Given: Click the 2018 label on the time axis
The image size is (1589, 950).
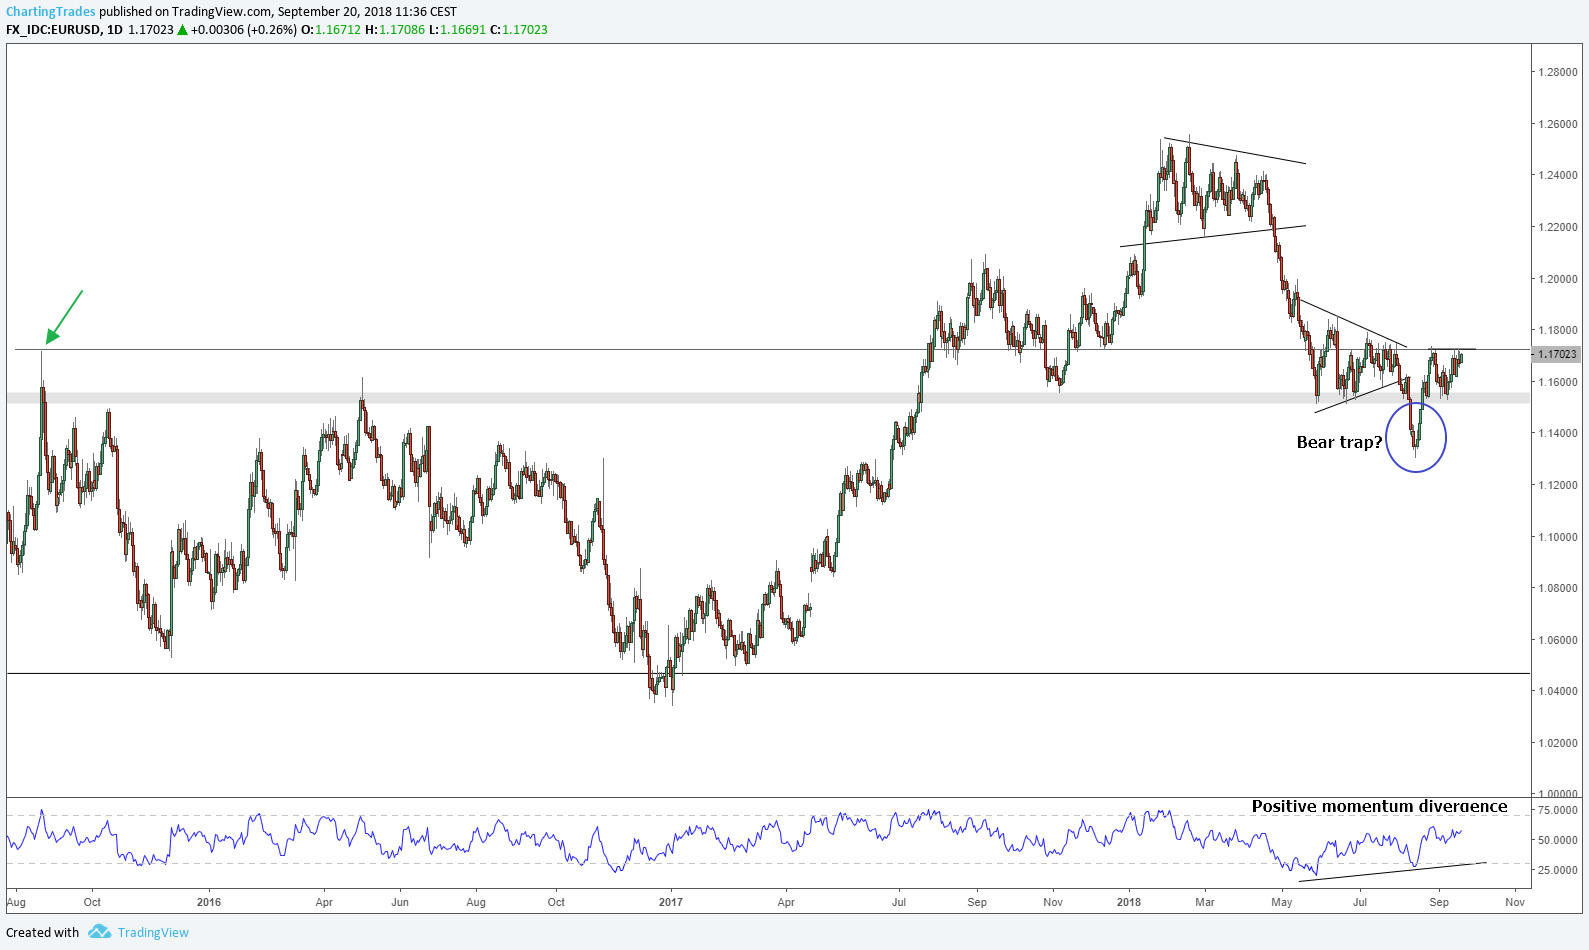Looking at the screenshot, I should click(x=1129, y=902).
